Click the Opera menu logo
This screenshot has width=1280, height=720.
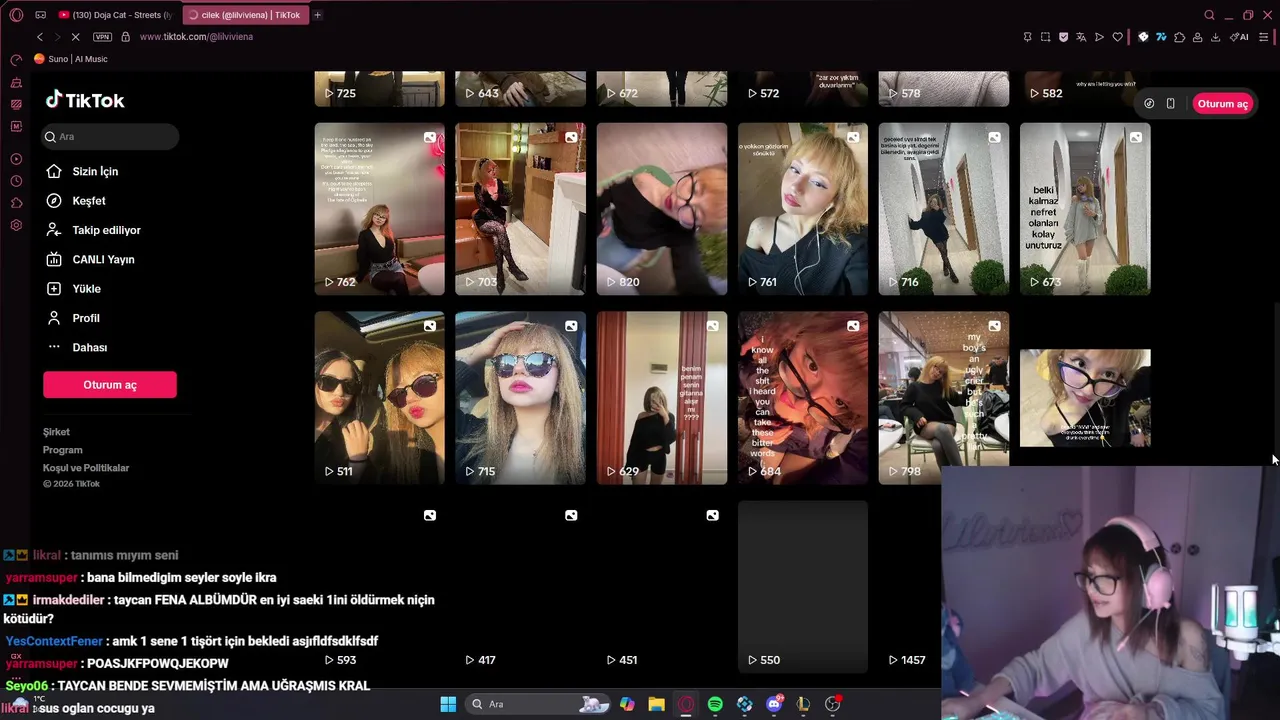tap(16, 15)
